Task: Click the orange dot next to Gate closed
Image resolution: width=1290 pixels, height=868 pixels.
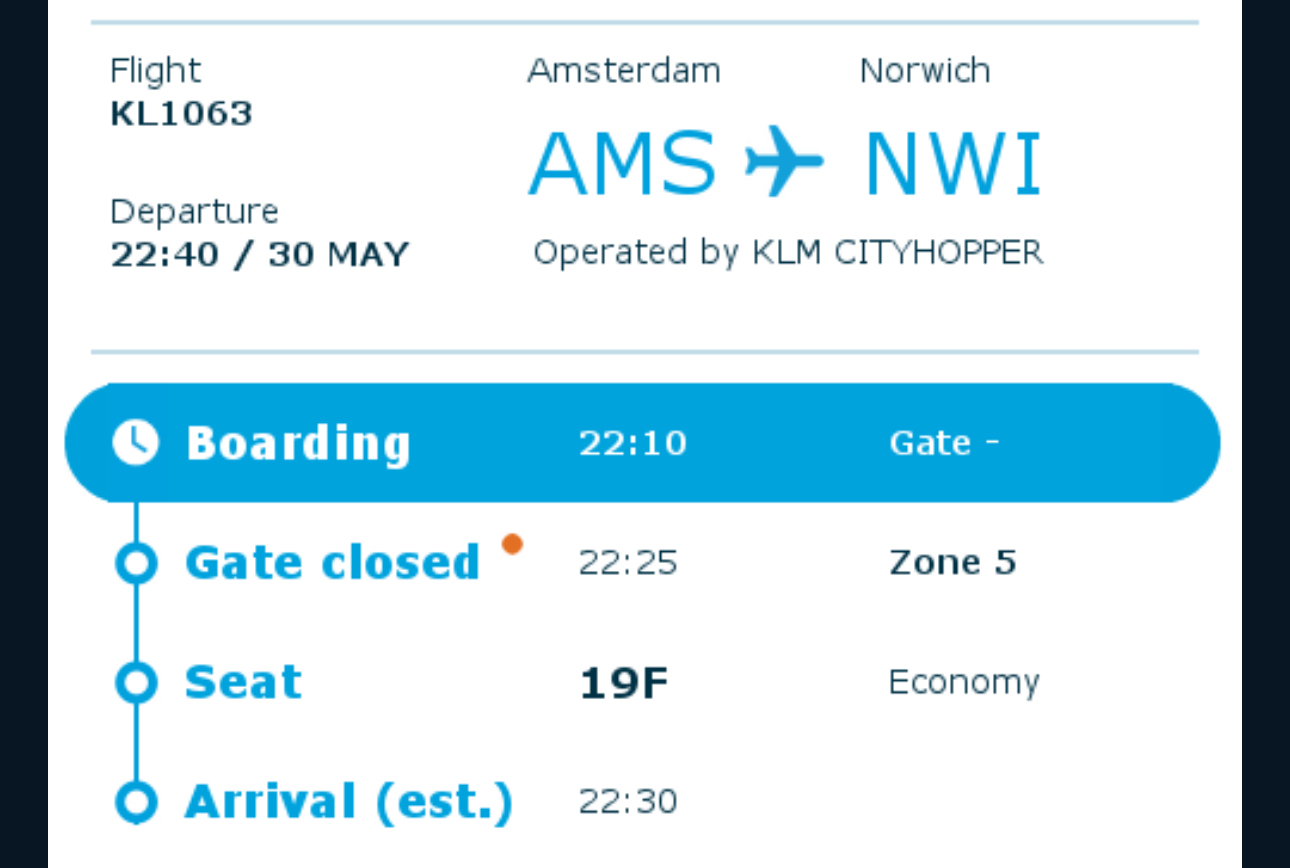Action: pyautogui.click(x=512, y=544)
